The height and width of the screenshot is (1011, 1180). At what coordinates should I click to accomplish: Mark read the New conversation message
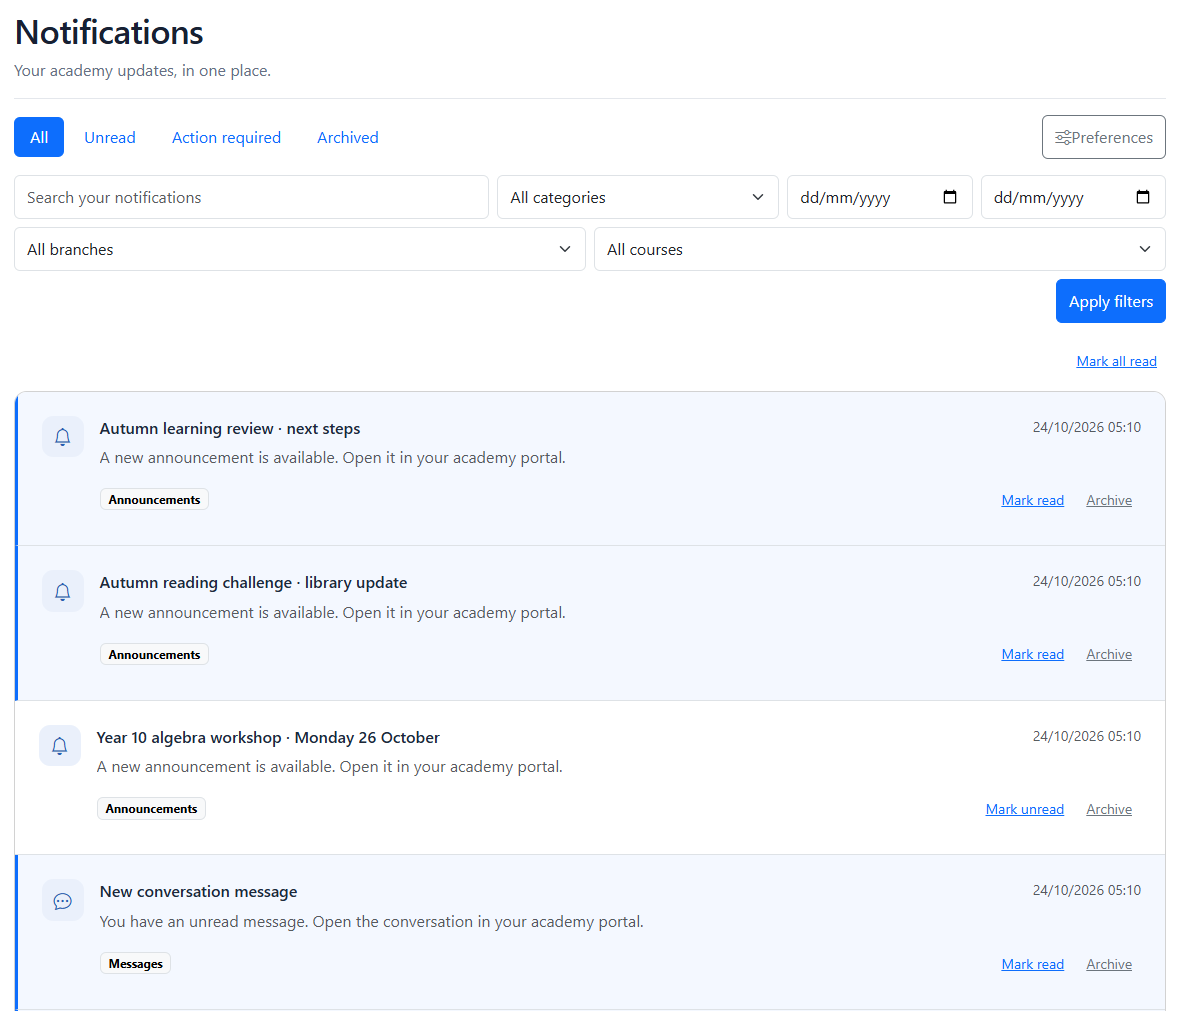coord(1032,964)
